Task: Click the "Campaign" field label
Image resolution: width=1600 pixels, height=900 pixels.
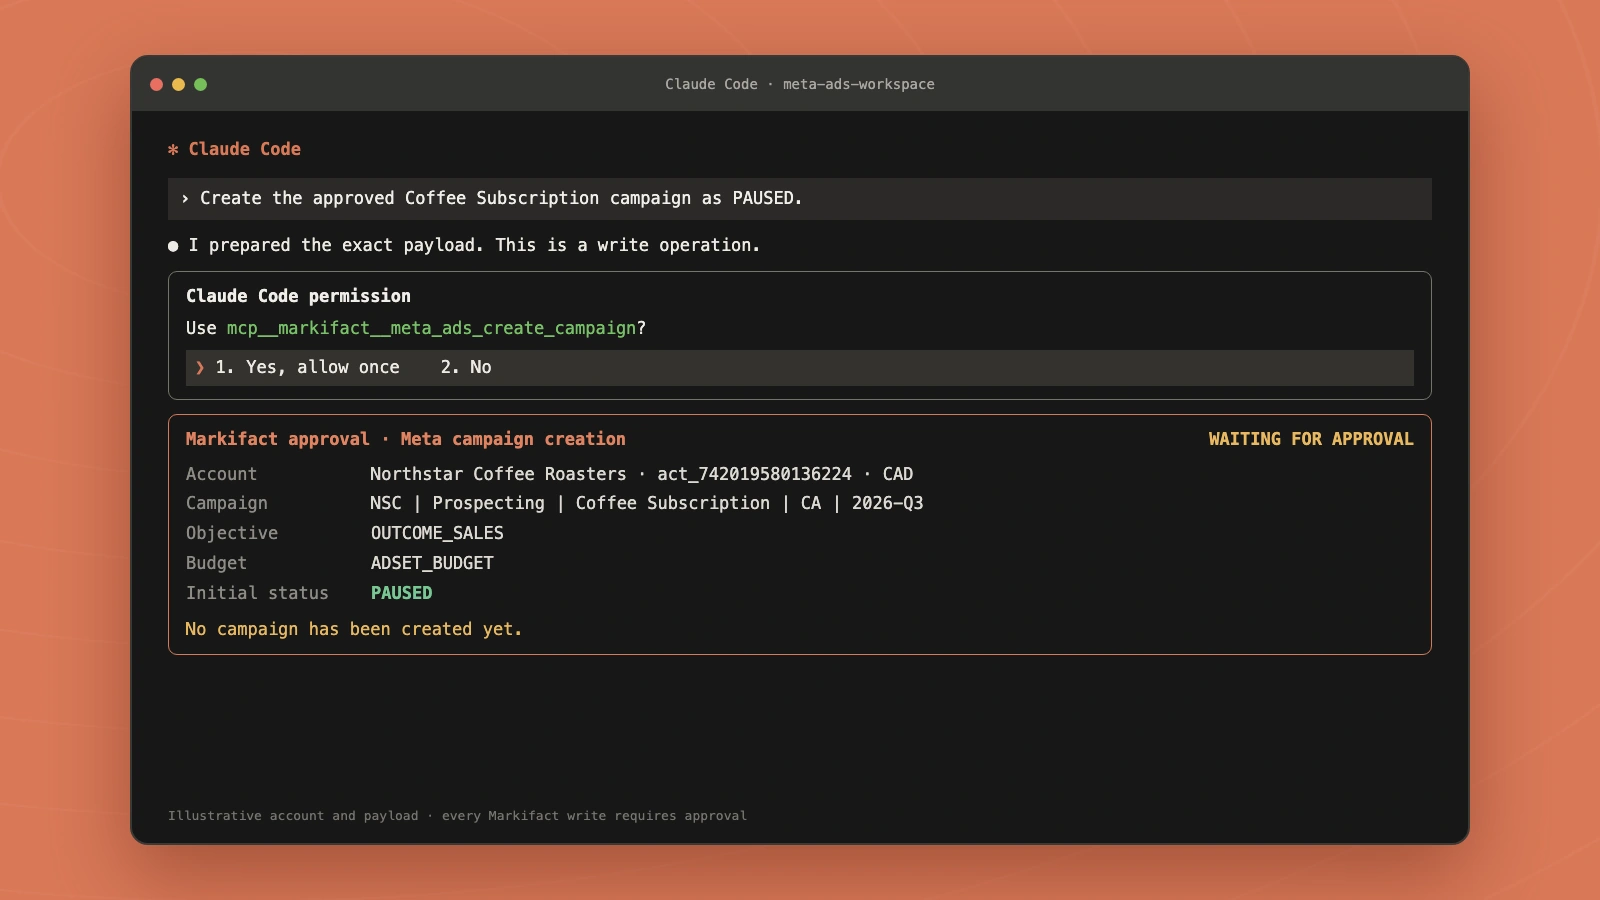Action: point(227,503)
